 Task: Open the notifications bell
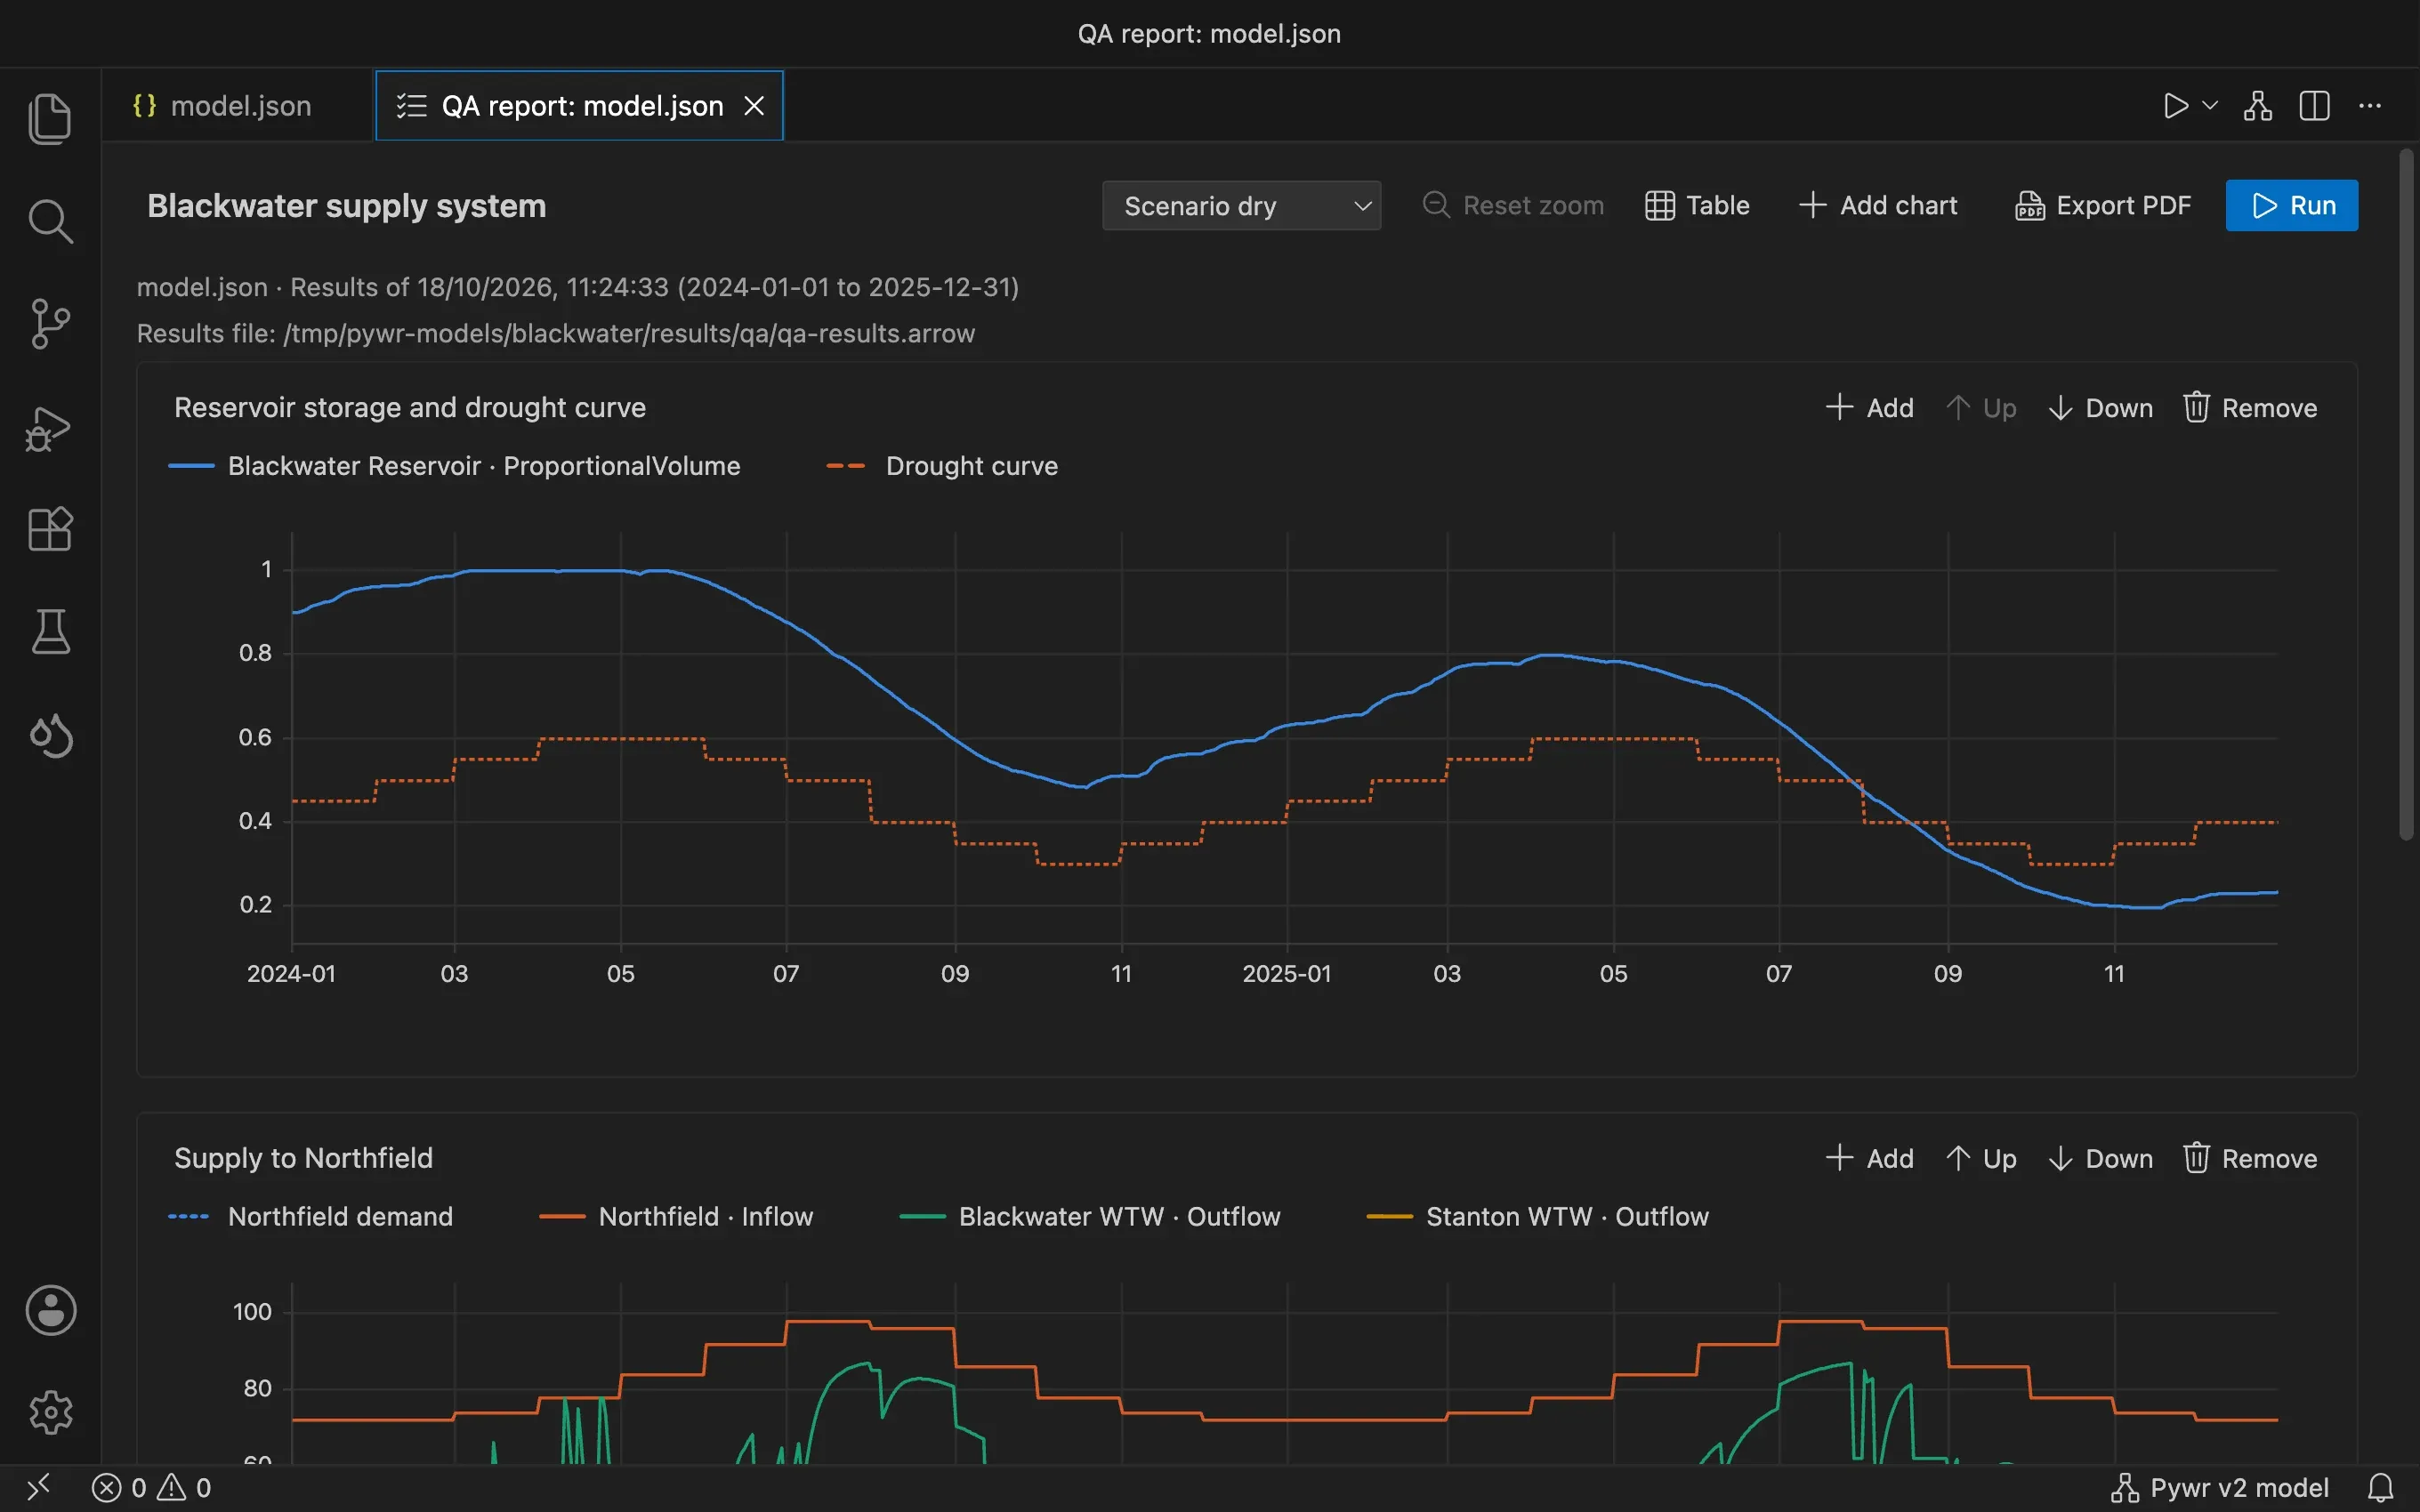(x=2381, y=1488)
